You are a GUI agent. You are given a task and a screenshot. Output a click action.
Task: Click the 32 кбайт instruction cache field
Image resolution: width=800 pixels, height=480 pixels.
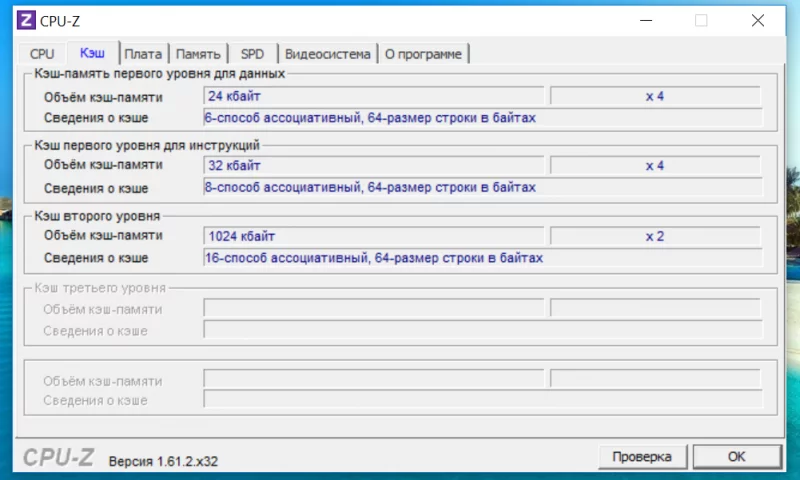374,165
